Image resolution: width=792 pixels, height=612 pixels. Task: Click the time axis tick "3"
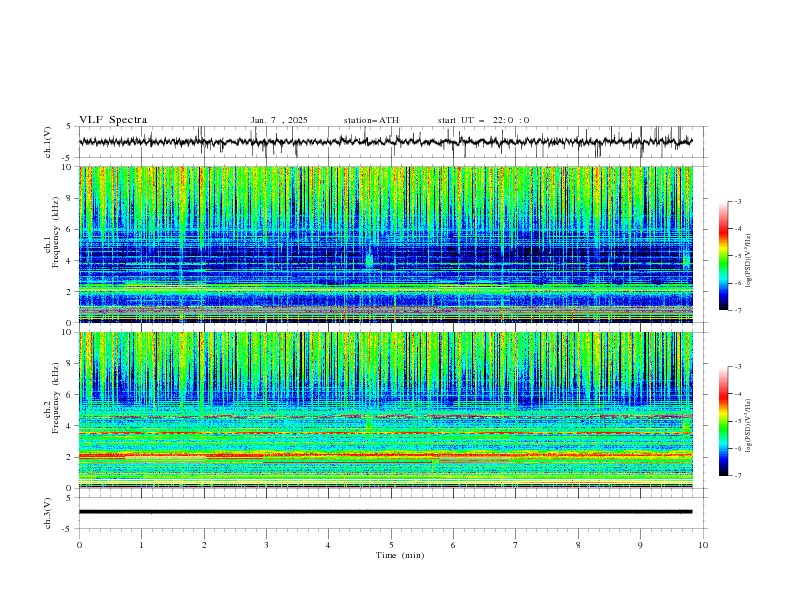266,545
